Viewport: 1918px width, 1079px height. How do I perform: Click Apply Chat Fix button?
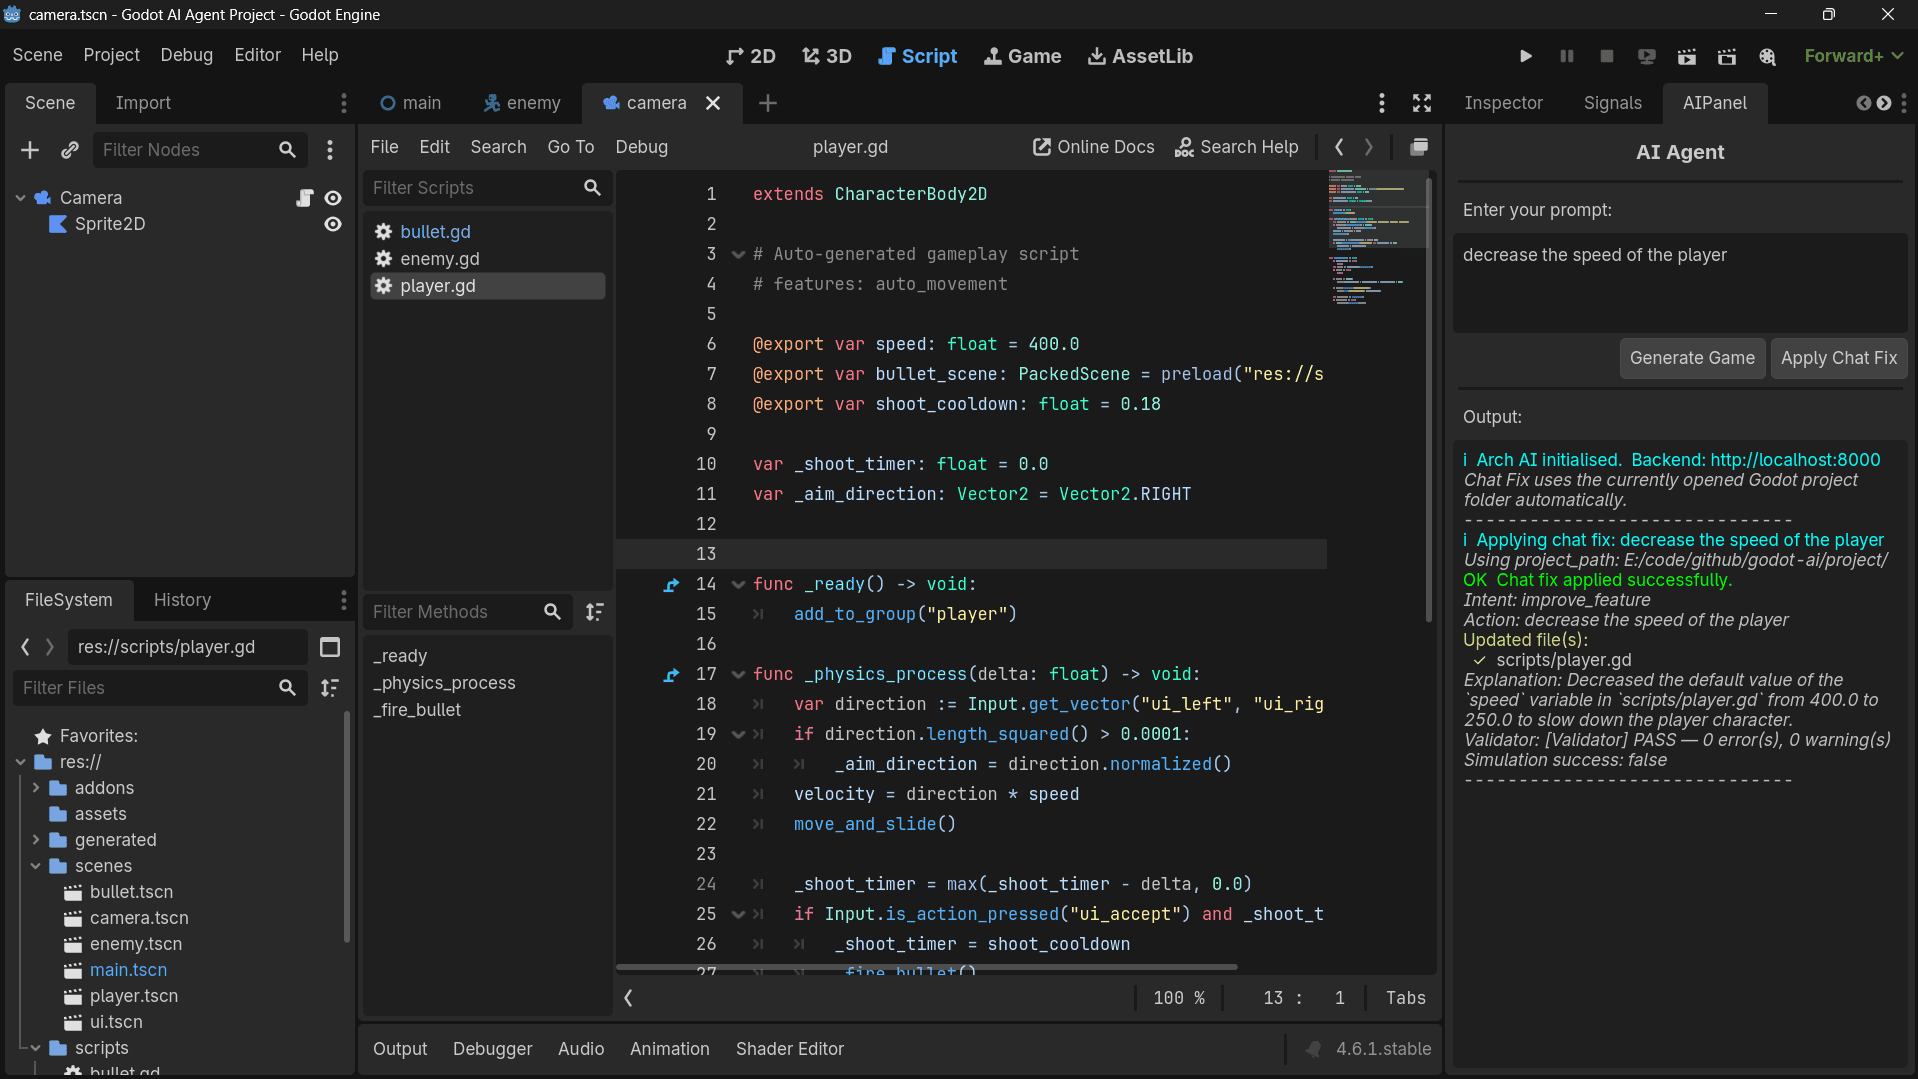point(1838,358)
